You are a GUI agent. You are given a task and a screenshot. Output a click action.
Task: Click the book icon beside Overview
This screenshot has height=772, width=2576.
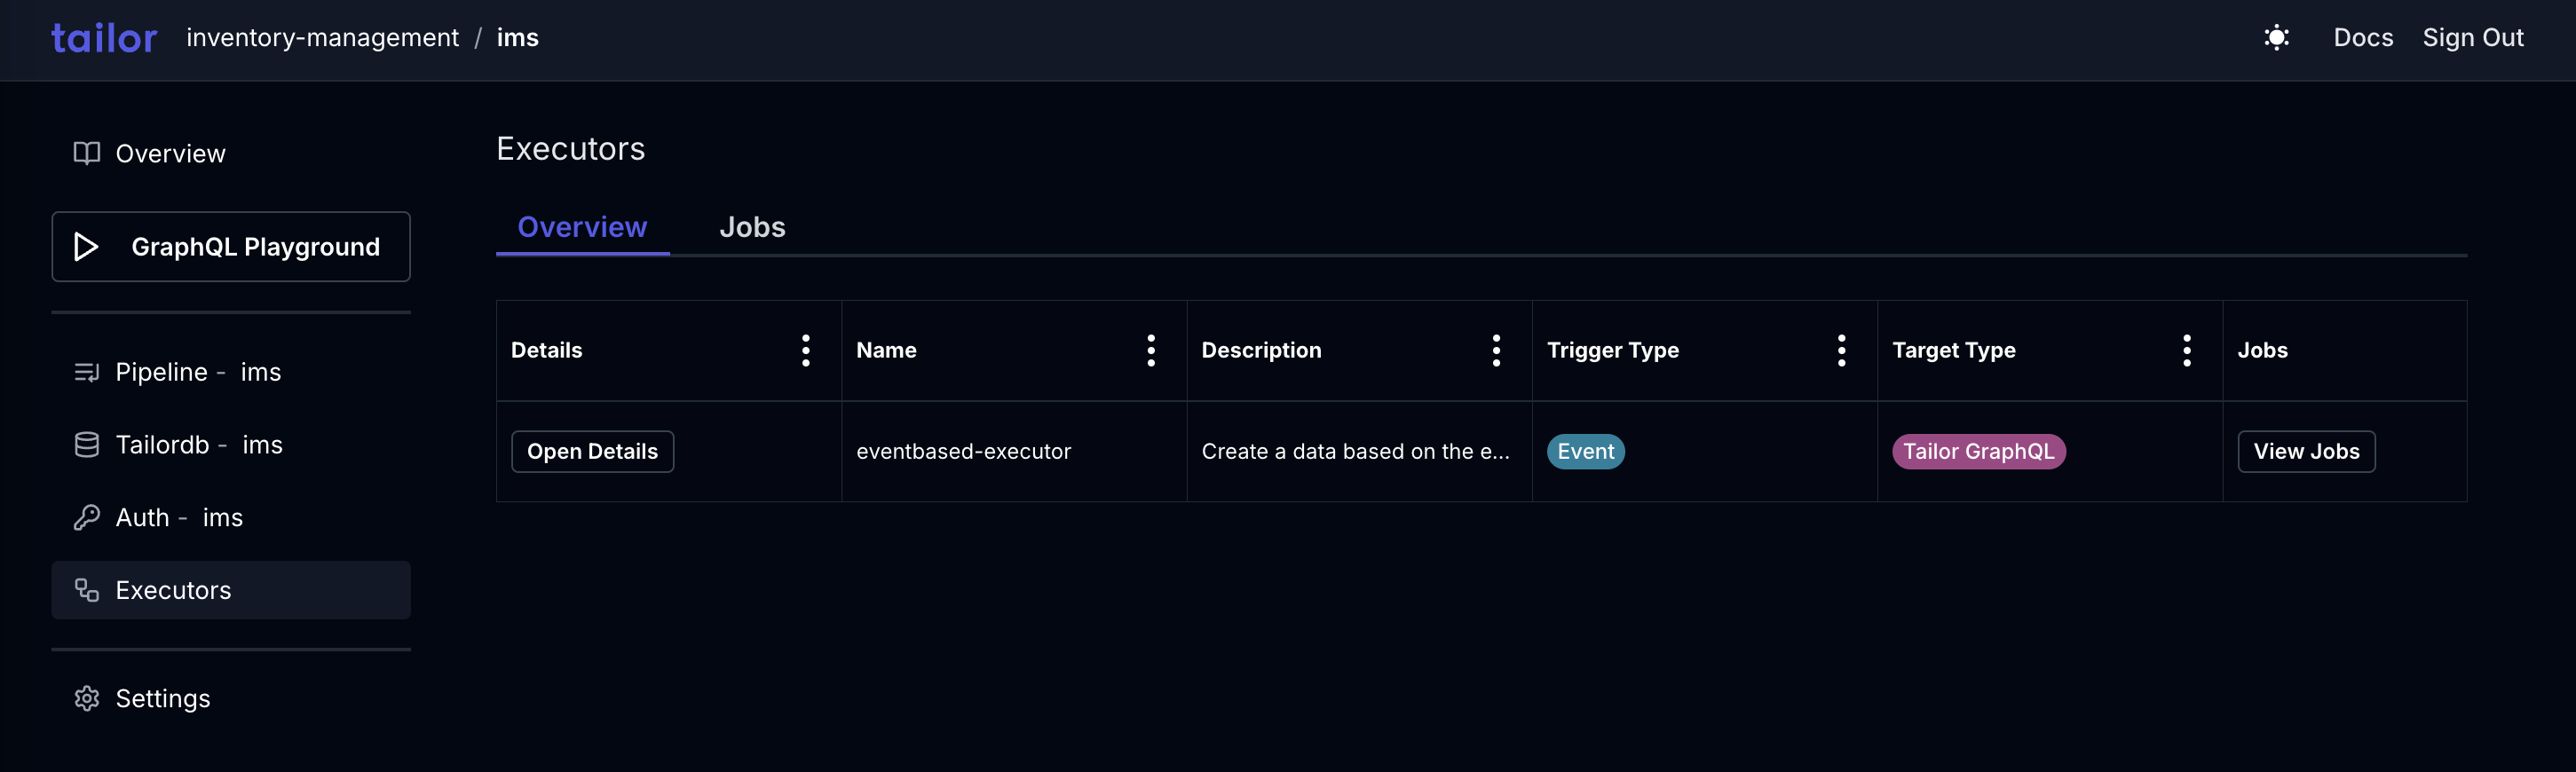[x=87, y=154]
